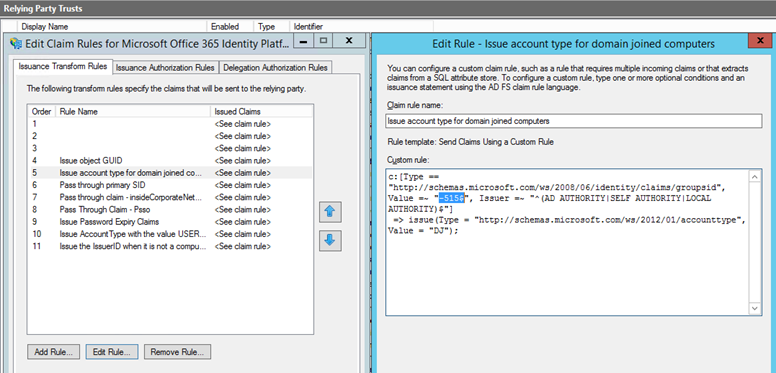Sort by the Issued Claims column header

[x=262, y=111]
